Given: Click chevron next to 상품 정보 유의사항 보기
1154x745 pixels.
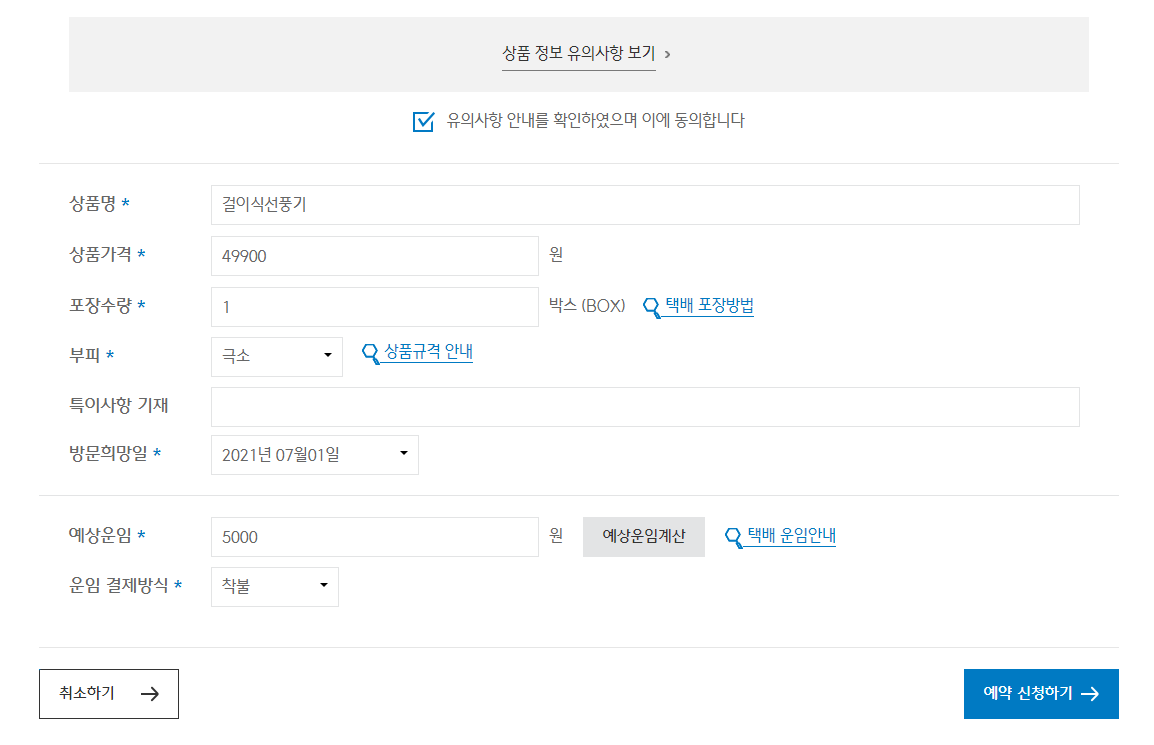Looking at the screenshot, I should coord(668,54).
